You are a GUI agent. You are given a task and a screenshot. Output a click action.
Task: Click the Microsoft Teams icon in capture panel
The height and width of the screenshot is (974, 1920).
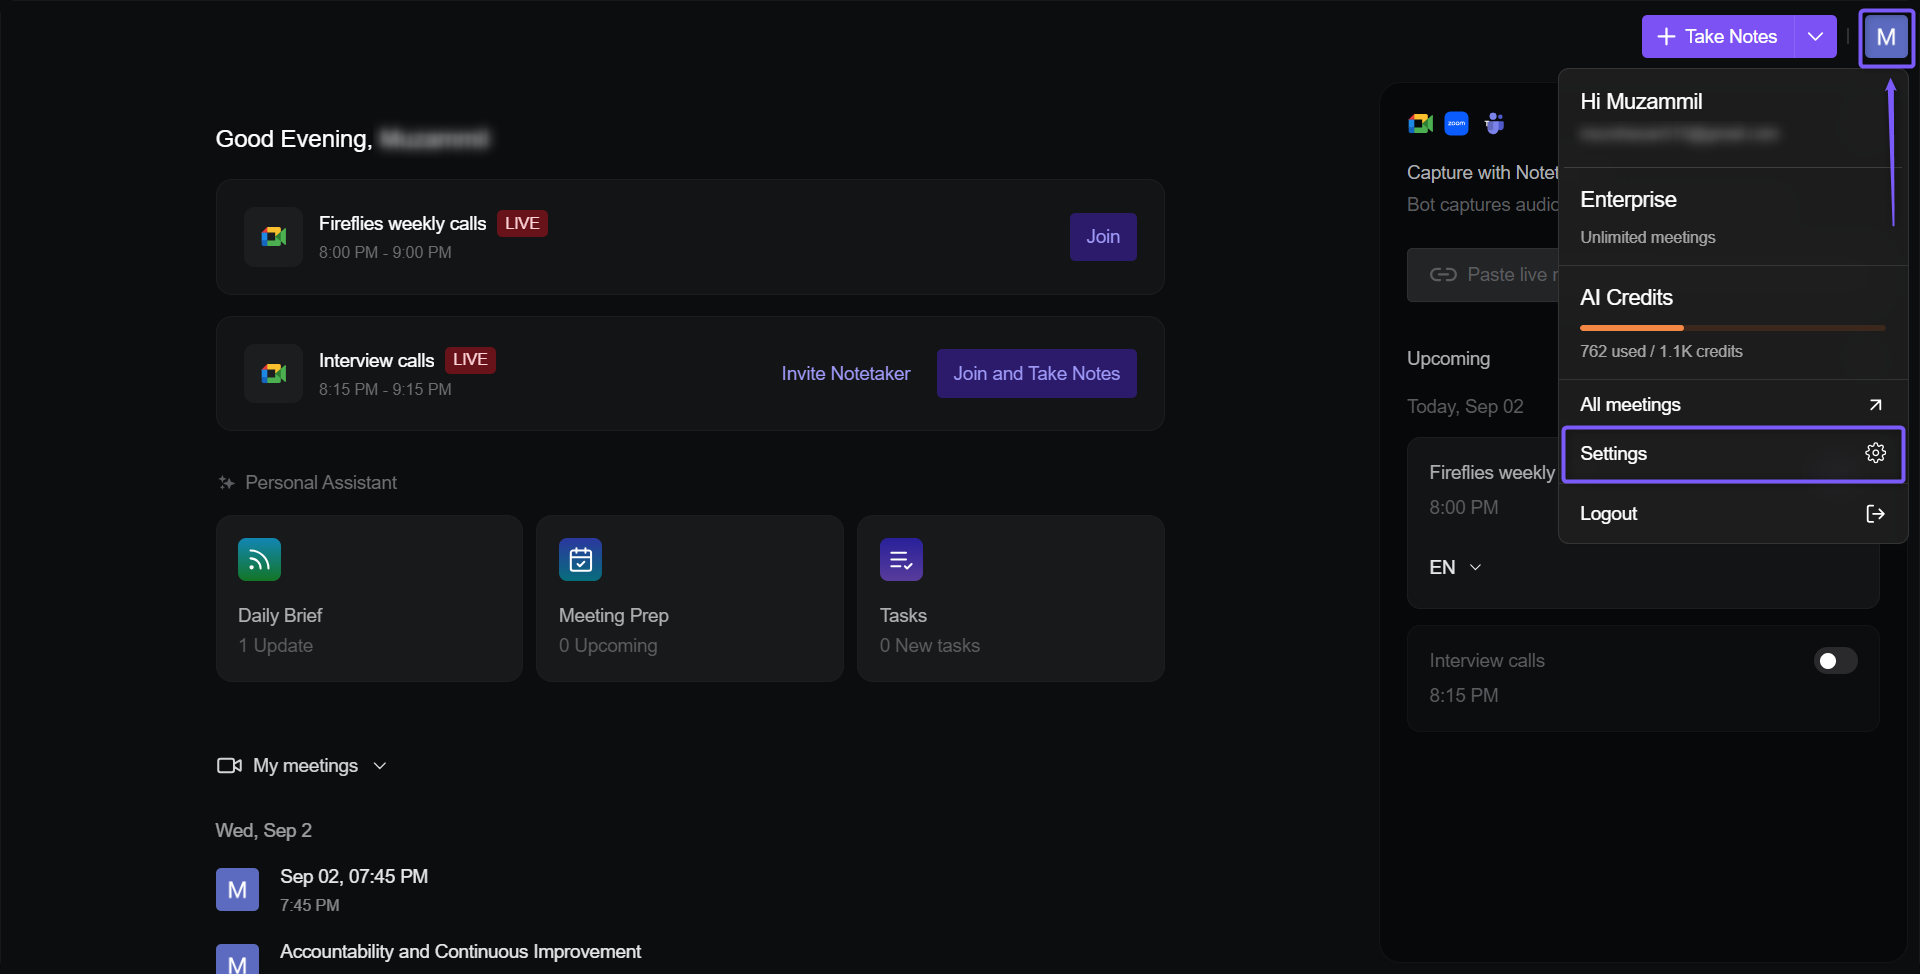point(1494,123)
